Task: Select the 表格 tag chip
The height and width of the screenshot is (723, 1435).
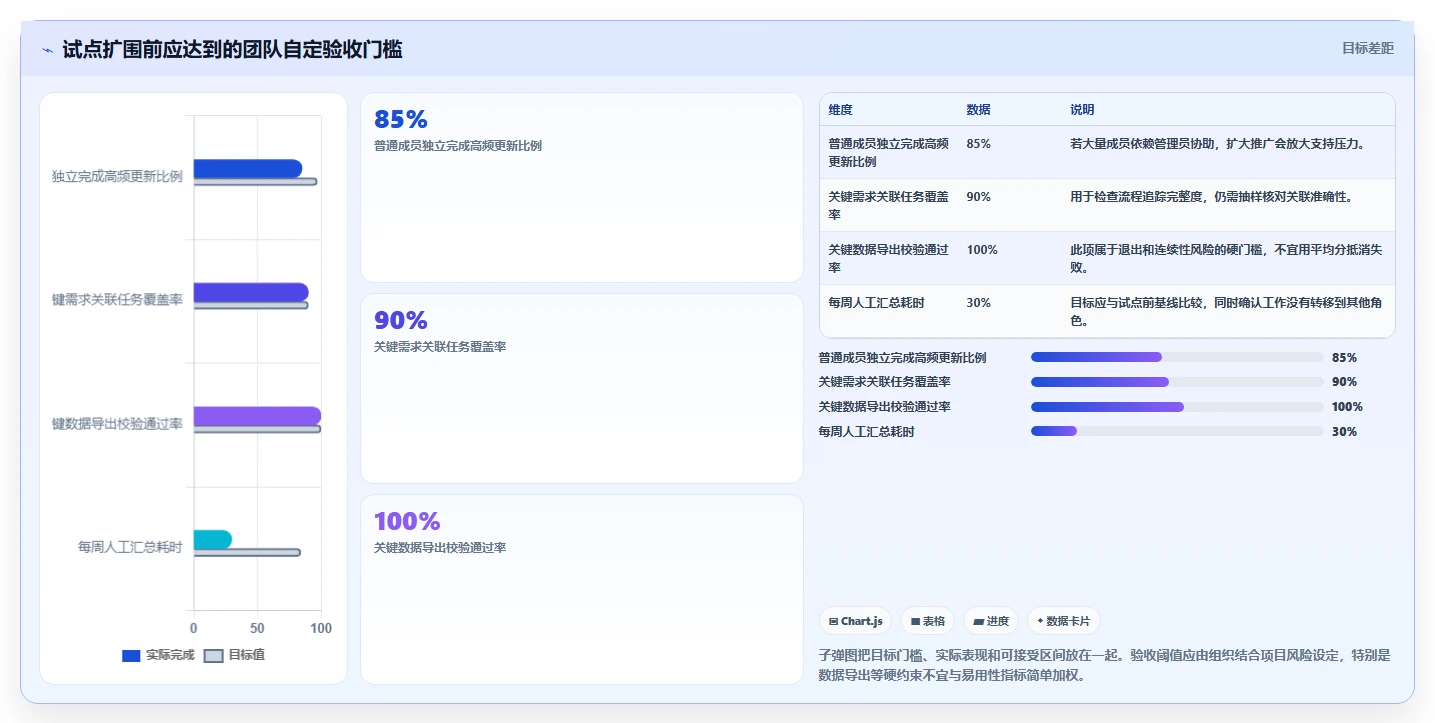Action: [927, 621]
